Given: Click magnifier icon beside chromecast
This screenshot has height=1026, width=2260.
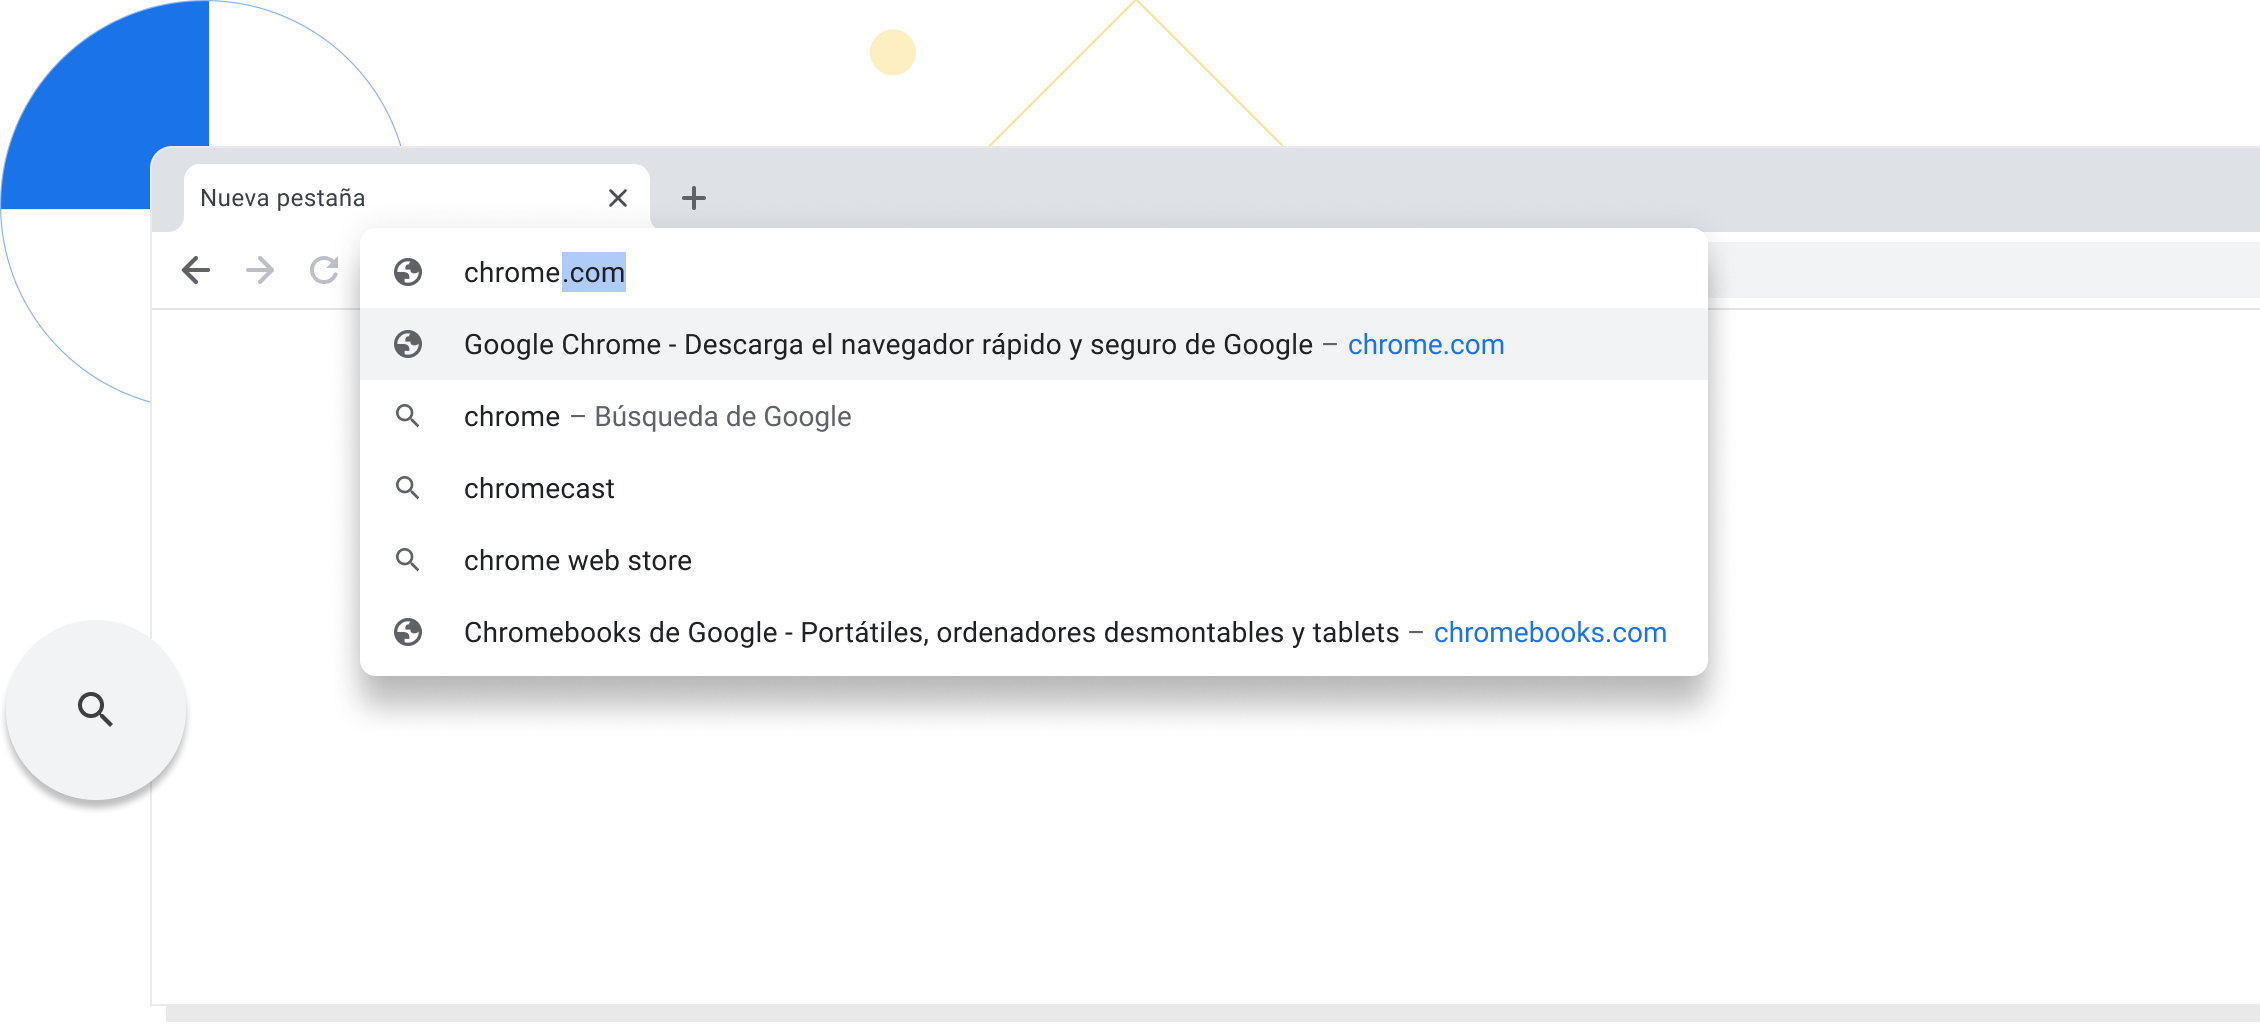Looking at the screenshot, I should 408,488.
